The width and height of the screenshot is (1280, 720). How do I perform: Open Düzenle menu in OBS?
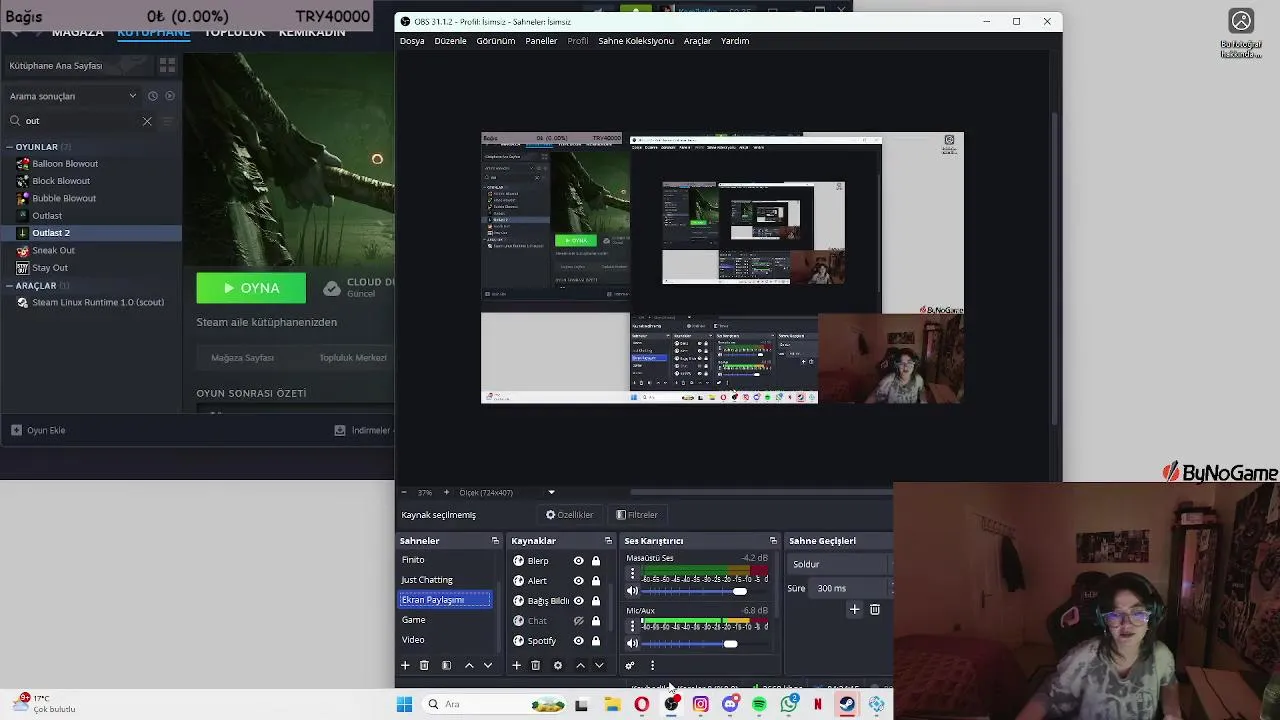pos(450,41)
